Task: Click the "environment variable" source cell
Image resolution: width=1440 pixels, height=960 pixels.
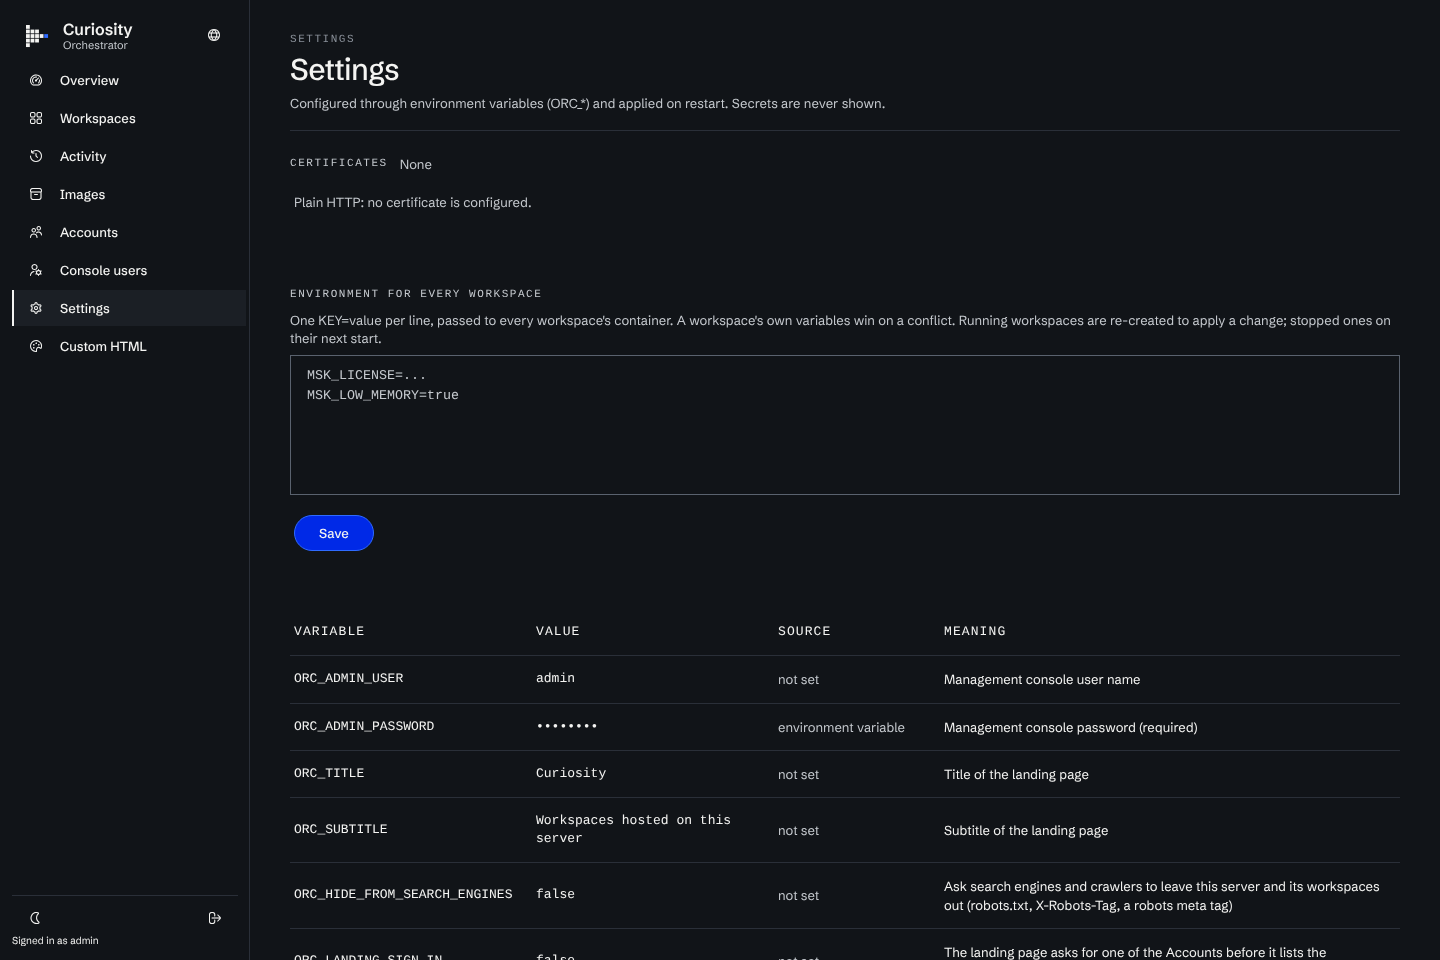Action: point(841,728)
